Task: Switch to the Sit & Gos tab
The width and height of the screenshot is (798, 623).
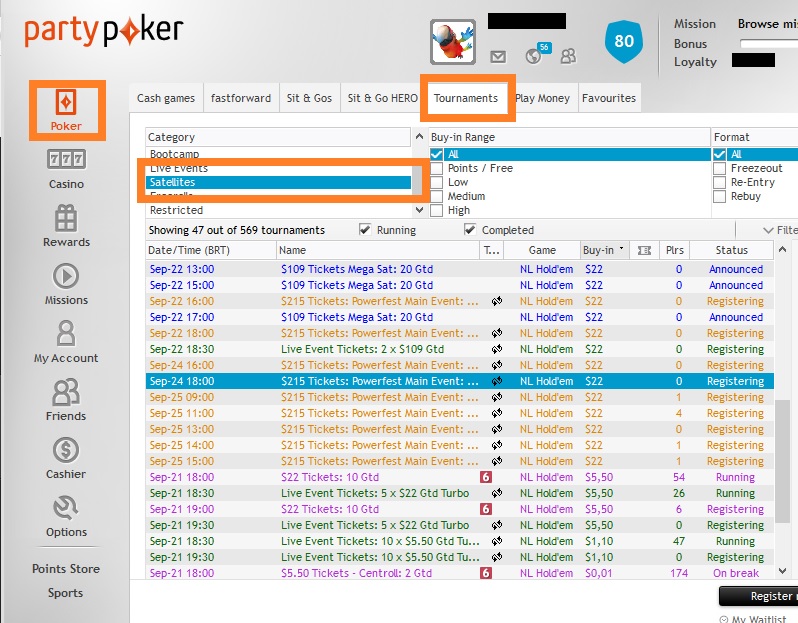Action: coord(309,98)
